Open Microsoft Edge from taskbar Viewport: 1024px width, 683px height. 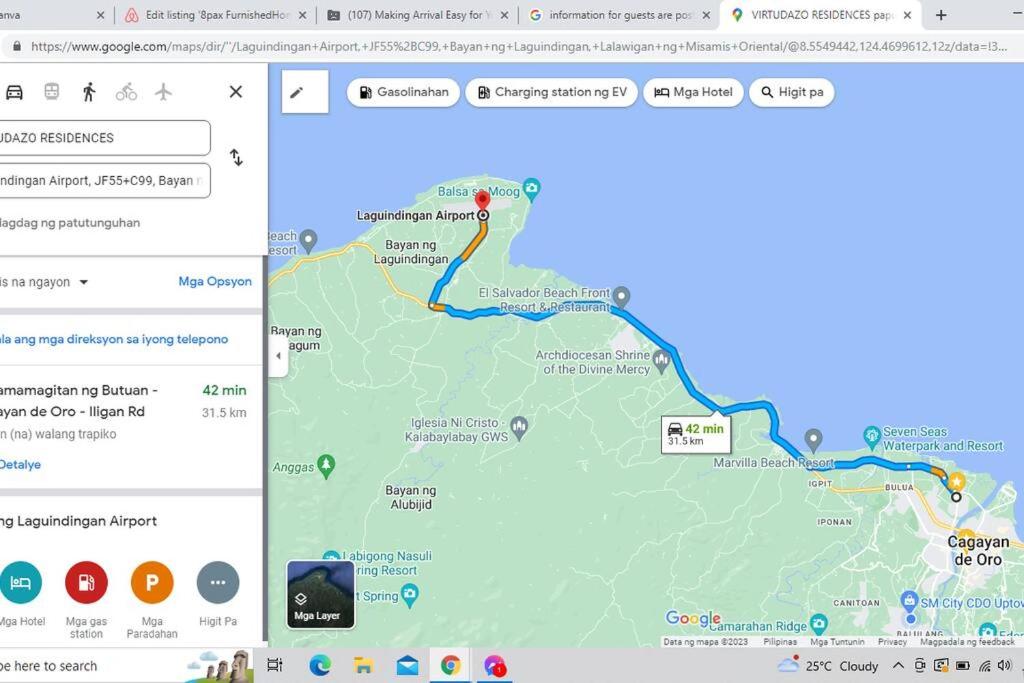coord(319,665)
